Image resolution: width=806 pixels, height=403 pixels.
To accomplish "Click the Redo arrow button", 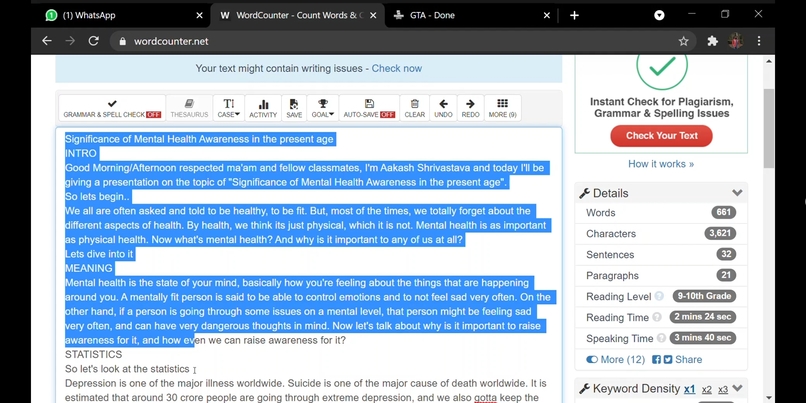I will pyautogui.click(x=470, y=108).
